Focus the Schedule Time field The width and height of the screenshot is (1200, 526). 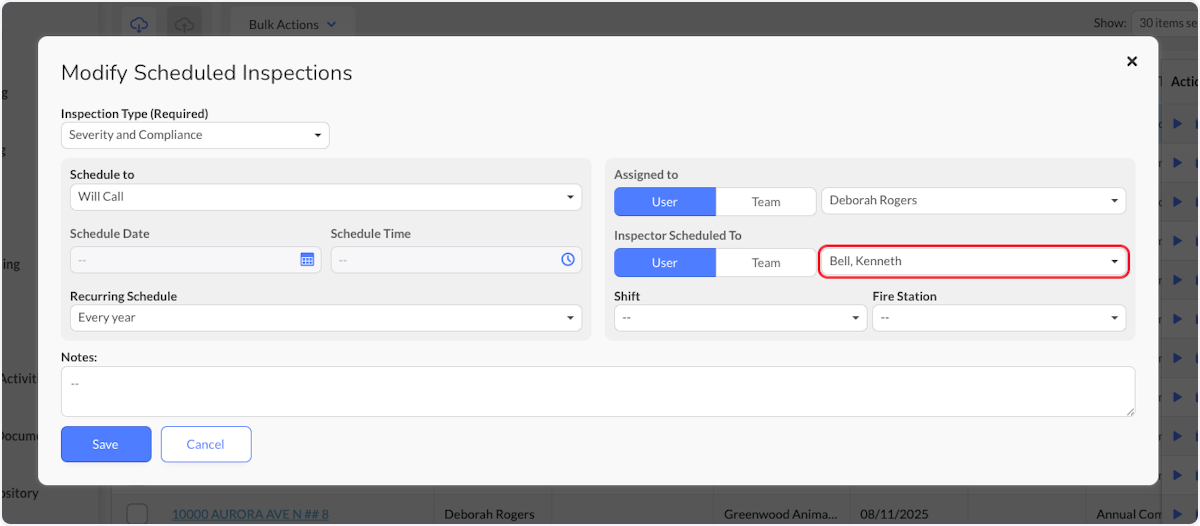[455, 260]
